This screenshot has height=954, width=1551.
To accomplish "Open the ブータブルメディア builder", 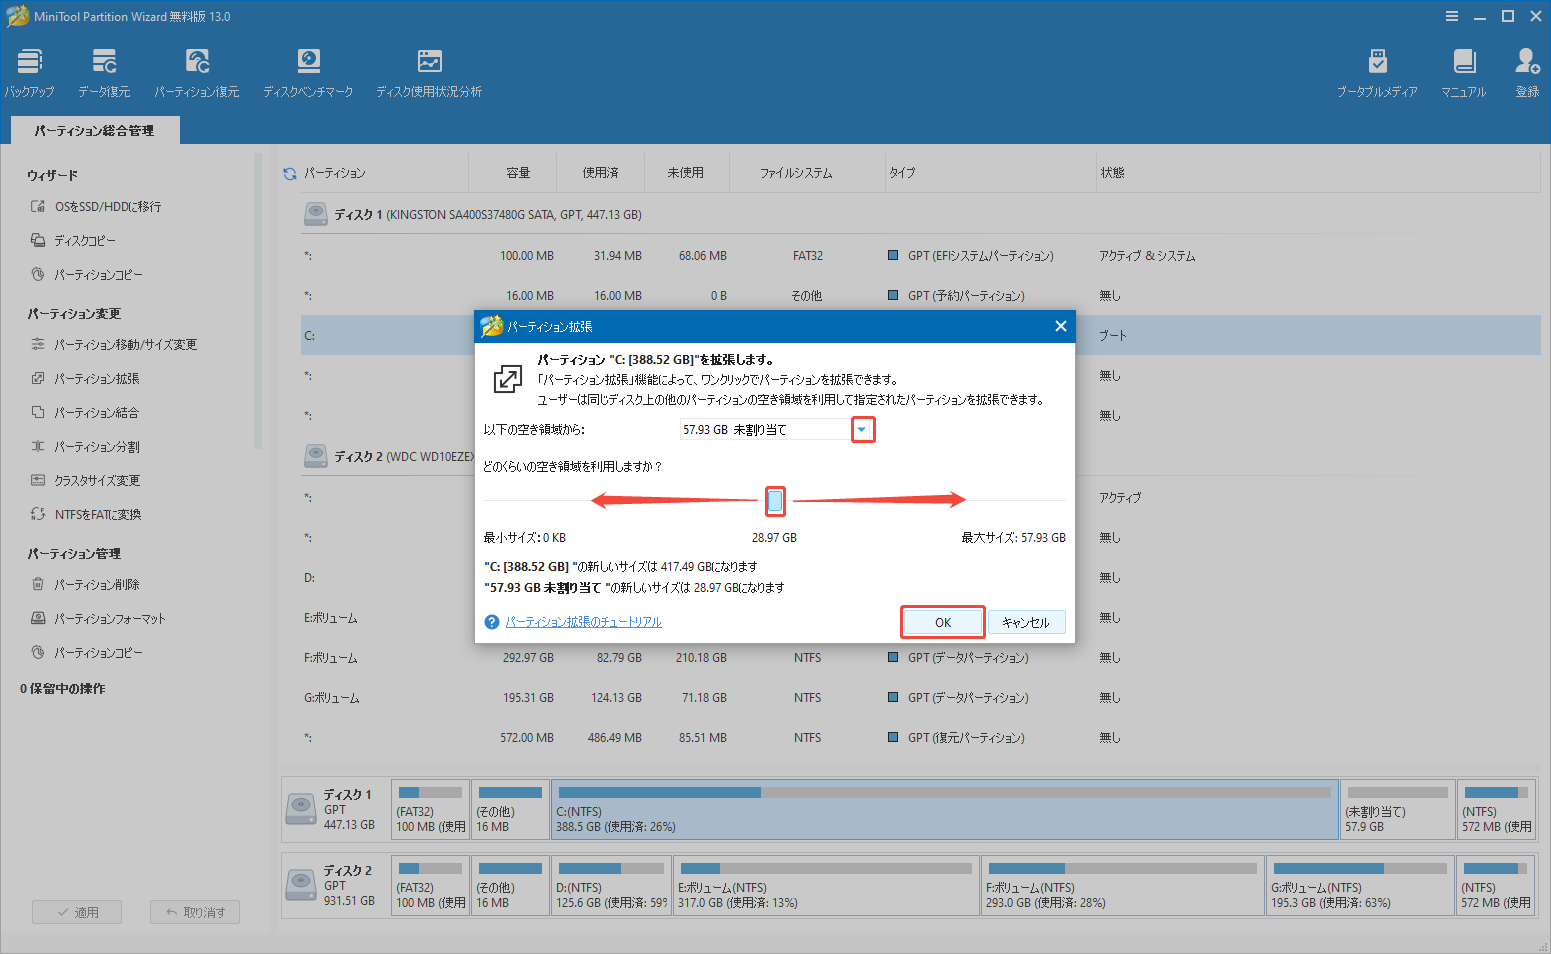I will pyautogui.click(x=1378, y=70).
